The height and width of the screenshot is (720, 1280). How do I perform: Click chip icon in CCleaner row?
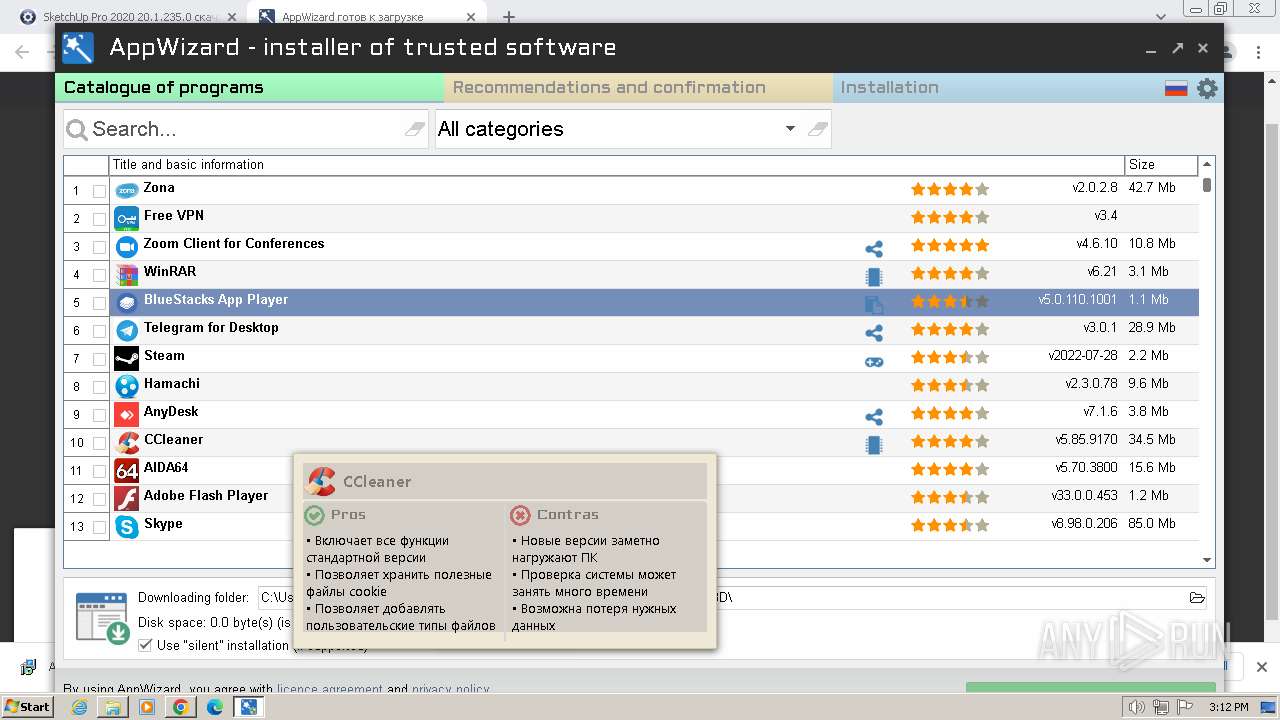pos(874,445)
